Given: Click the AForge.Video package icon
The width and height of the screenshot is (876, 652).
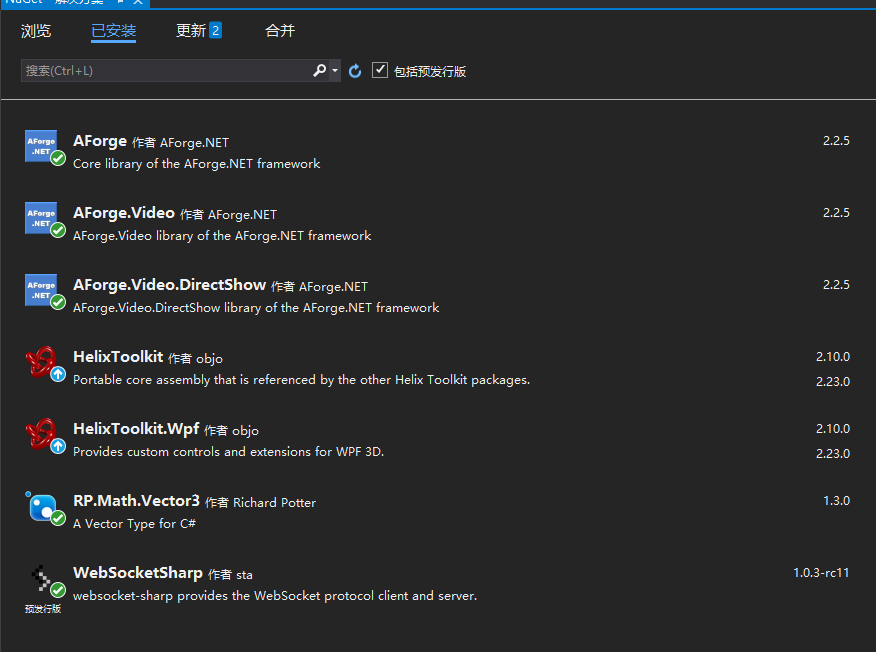Looking at the screenshot, I should [41, 218].
